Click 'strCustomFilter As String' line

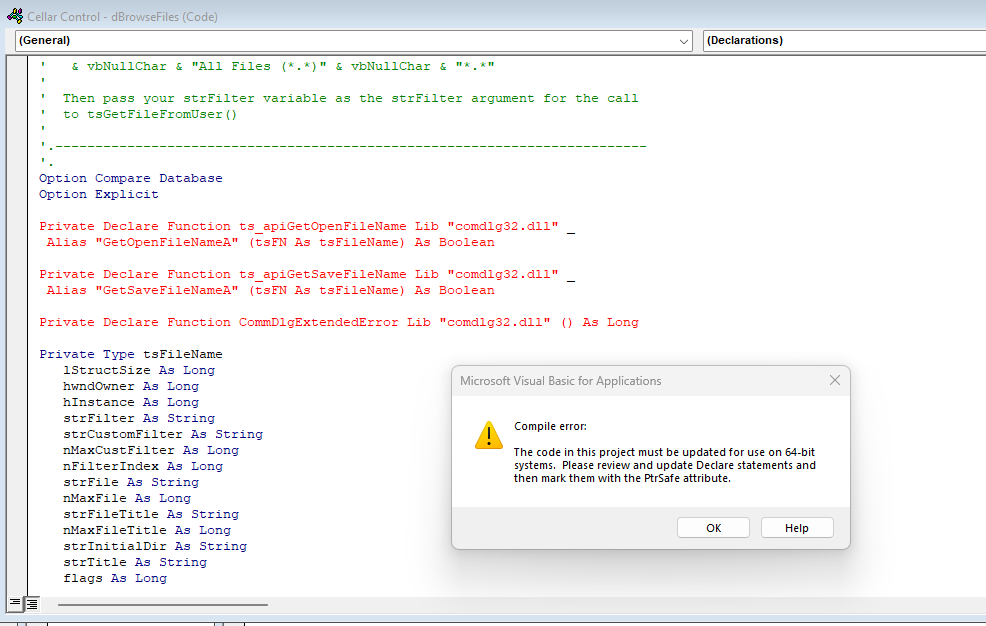(x=163, y=434)
